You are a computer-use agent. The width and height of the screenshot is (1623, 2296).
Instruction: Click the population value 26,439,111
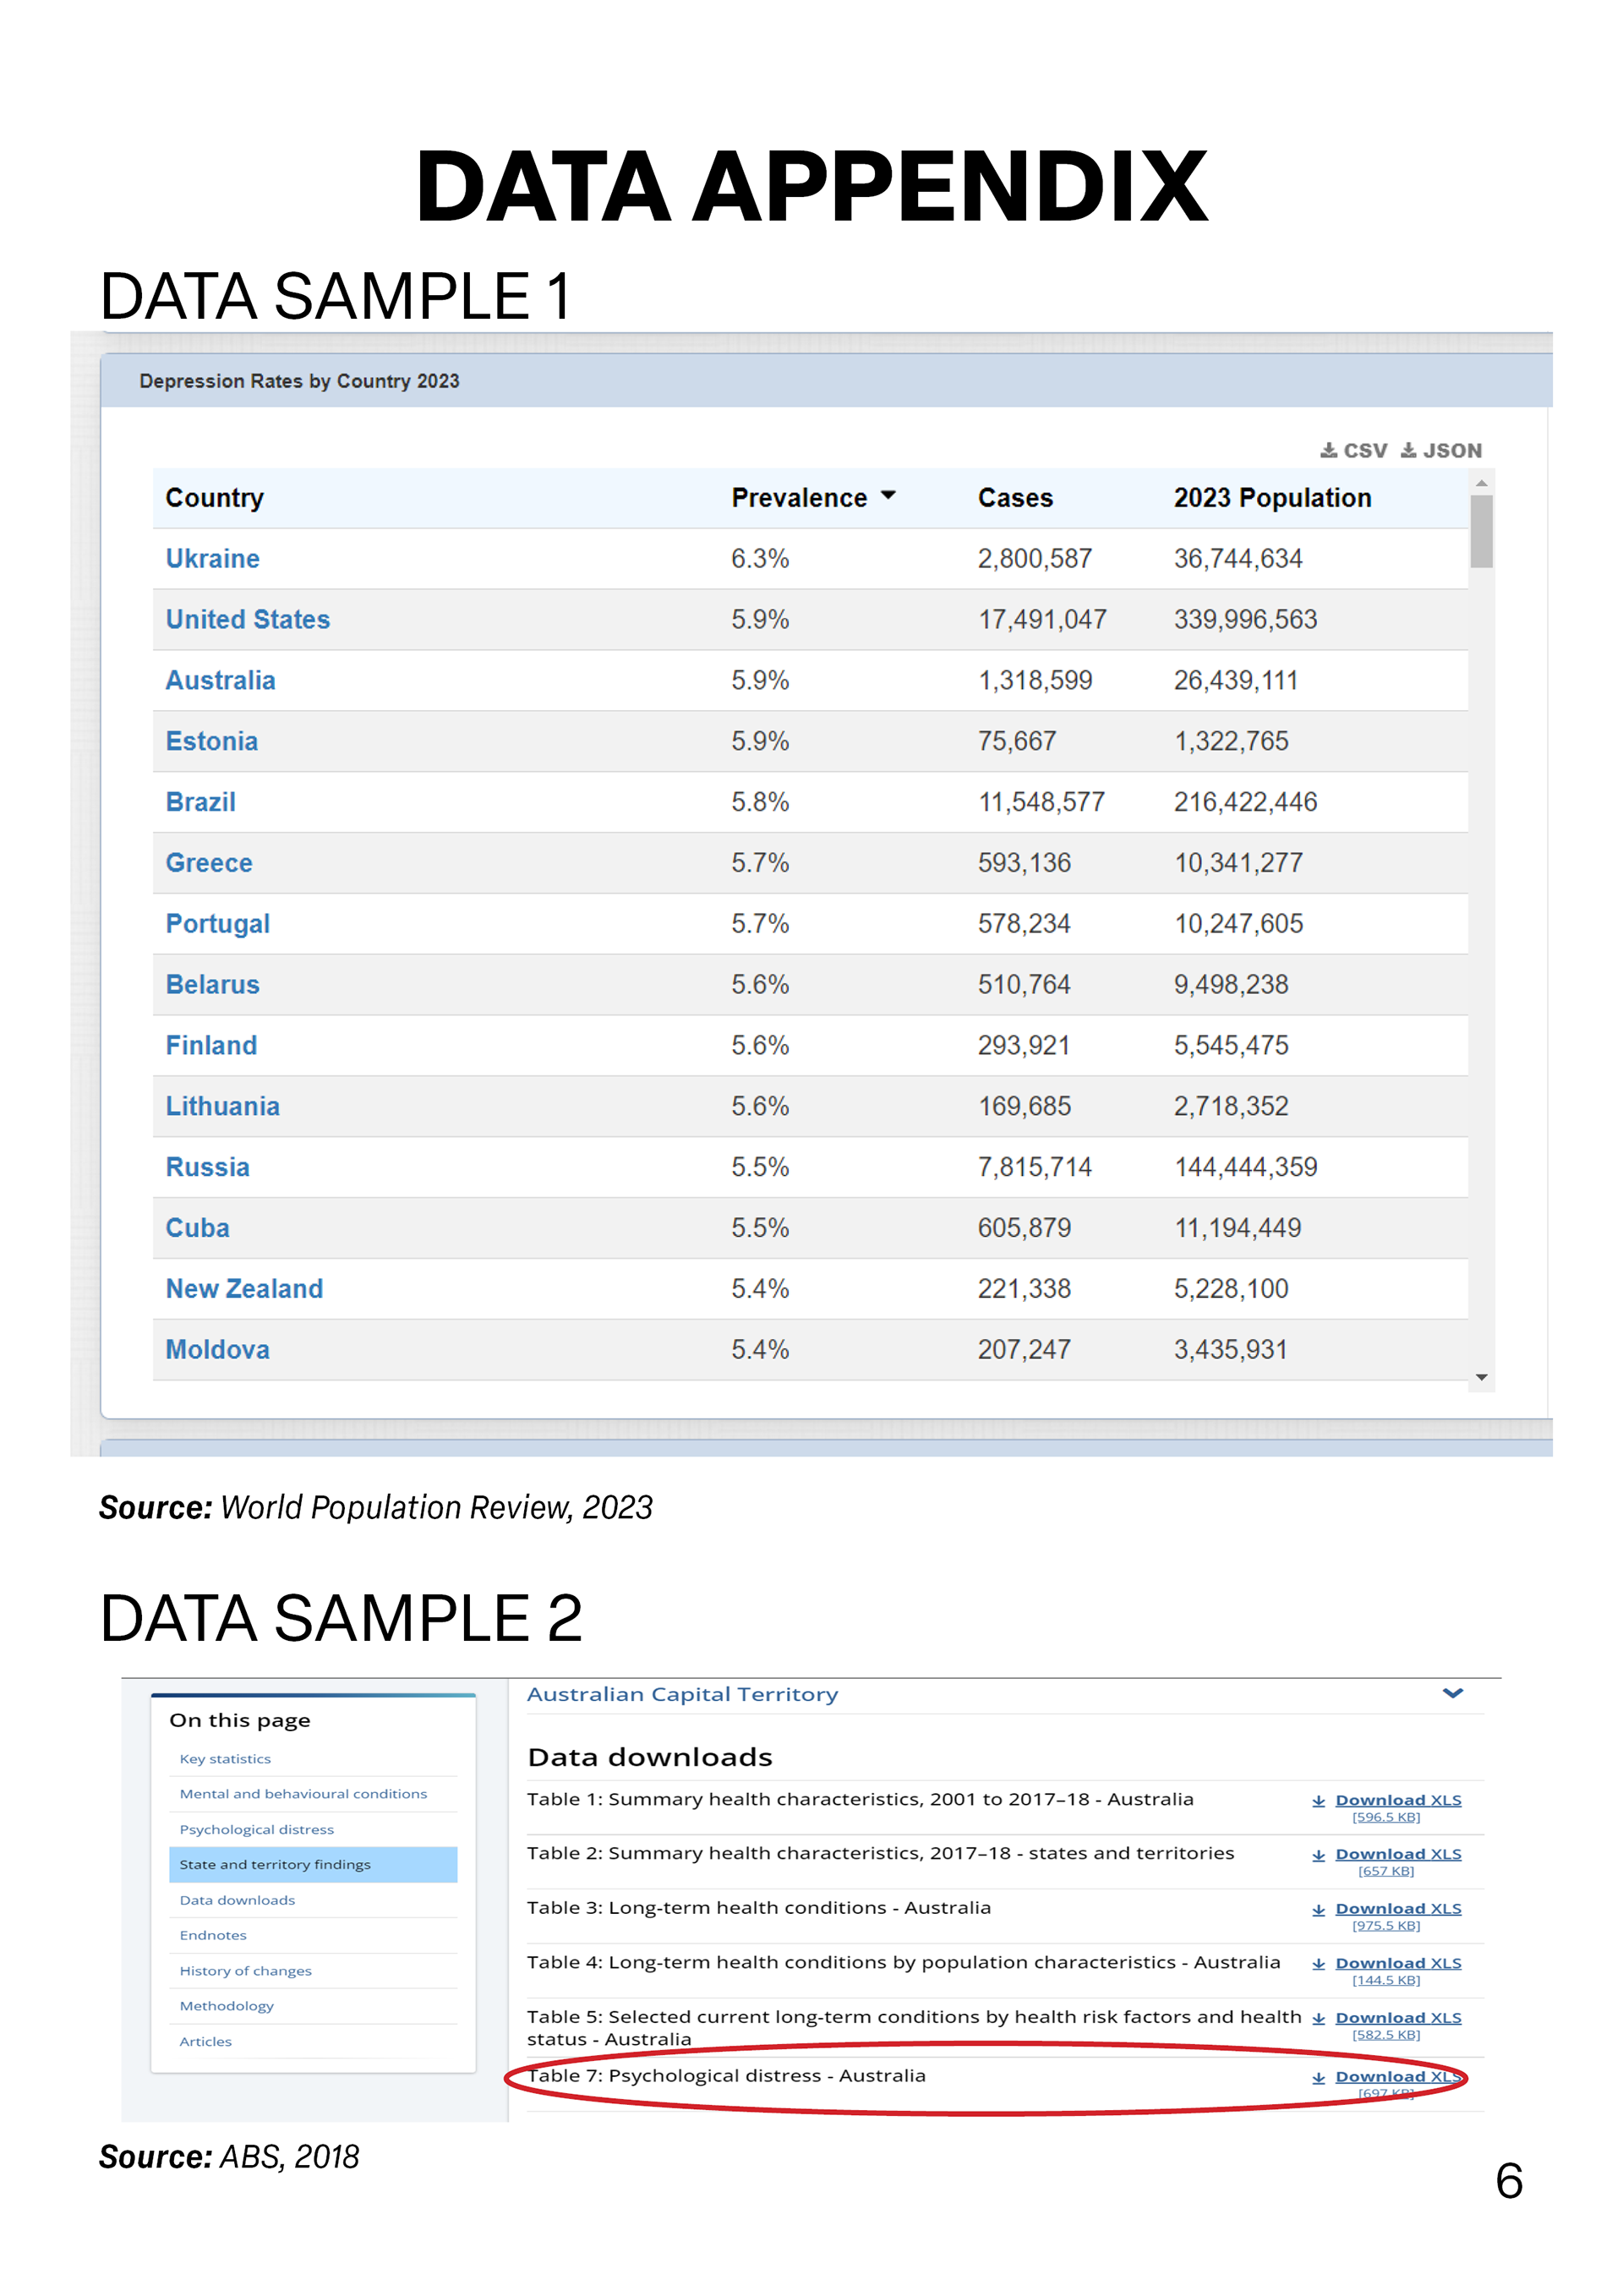[x=1235, y=681]
